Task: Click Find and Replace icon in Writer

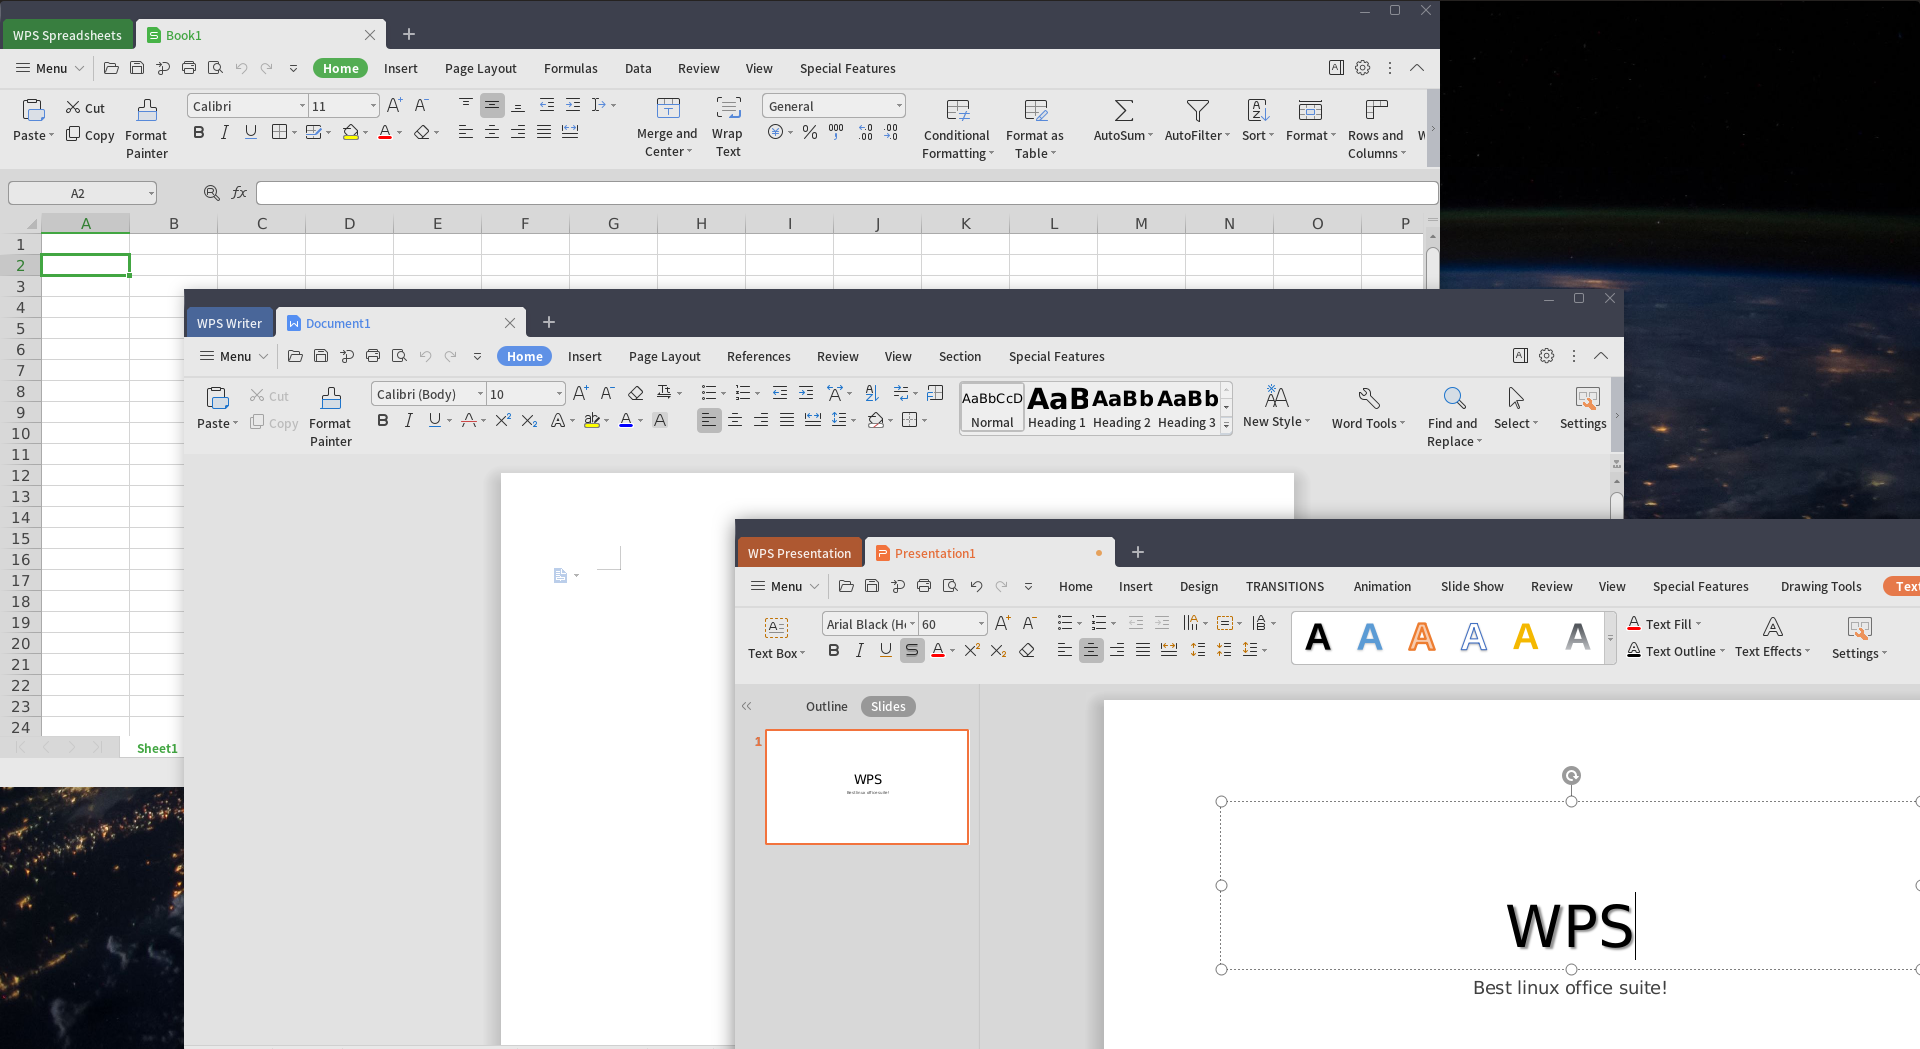Action: click(x=1454, y=398)
